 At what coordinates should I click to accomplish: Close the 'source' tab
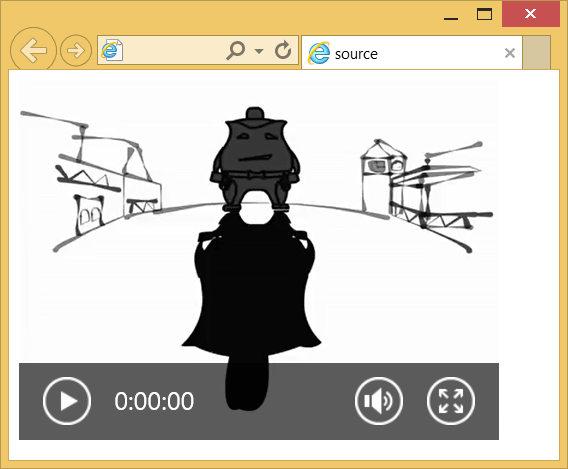pyautogui.click(x=510, y=53)
